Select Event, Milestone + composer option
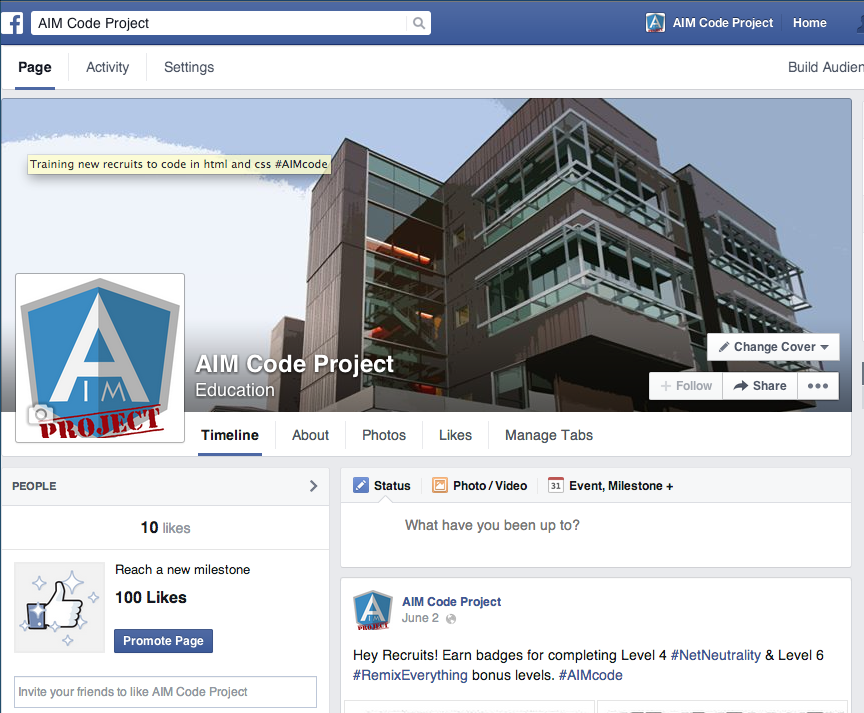 pyautogui.click(x=611, y=485)
